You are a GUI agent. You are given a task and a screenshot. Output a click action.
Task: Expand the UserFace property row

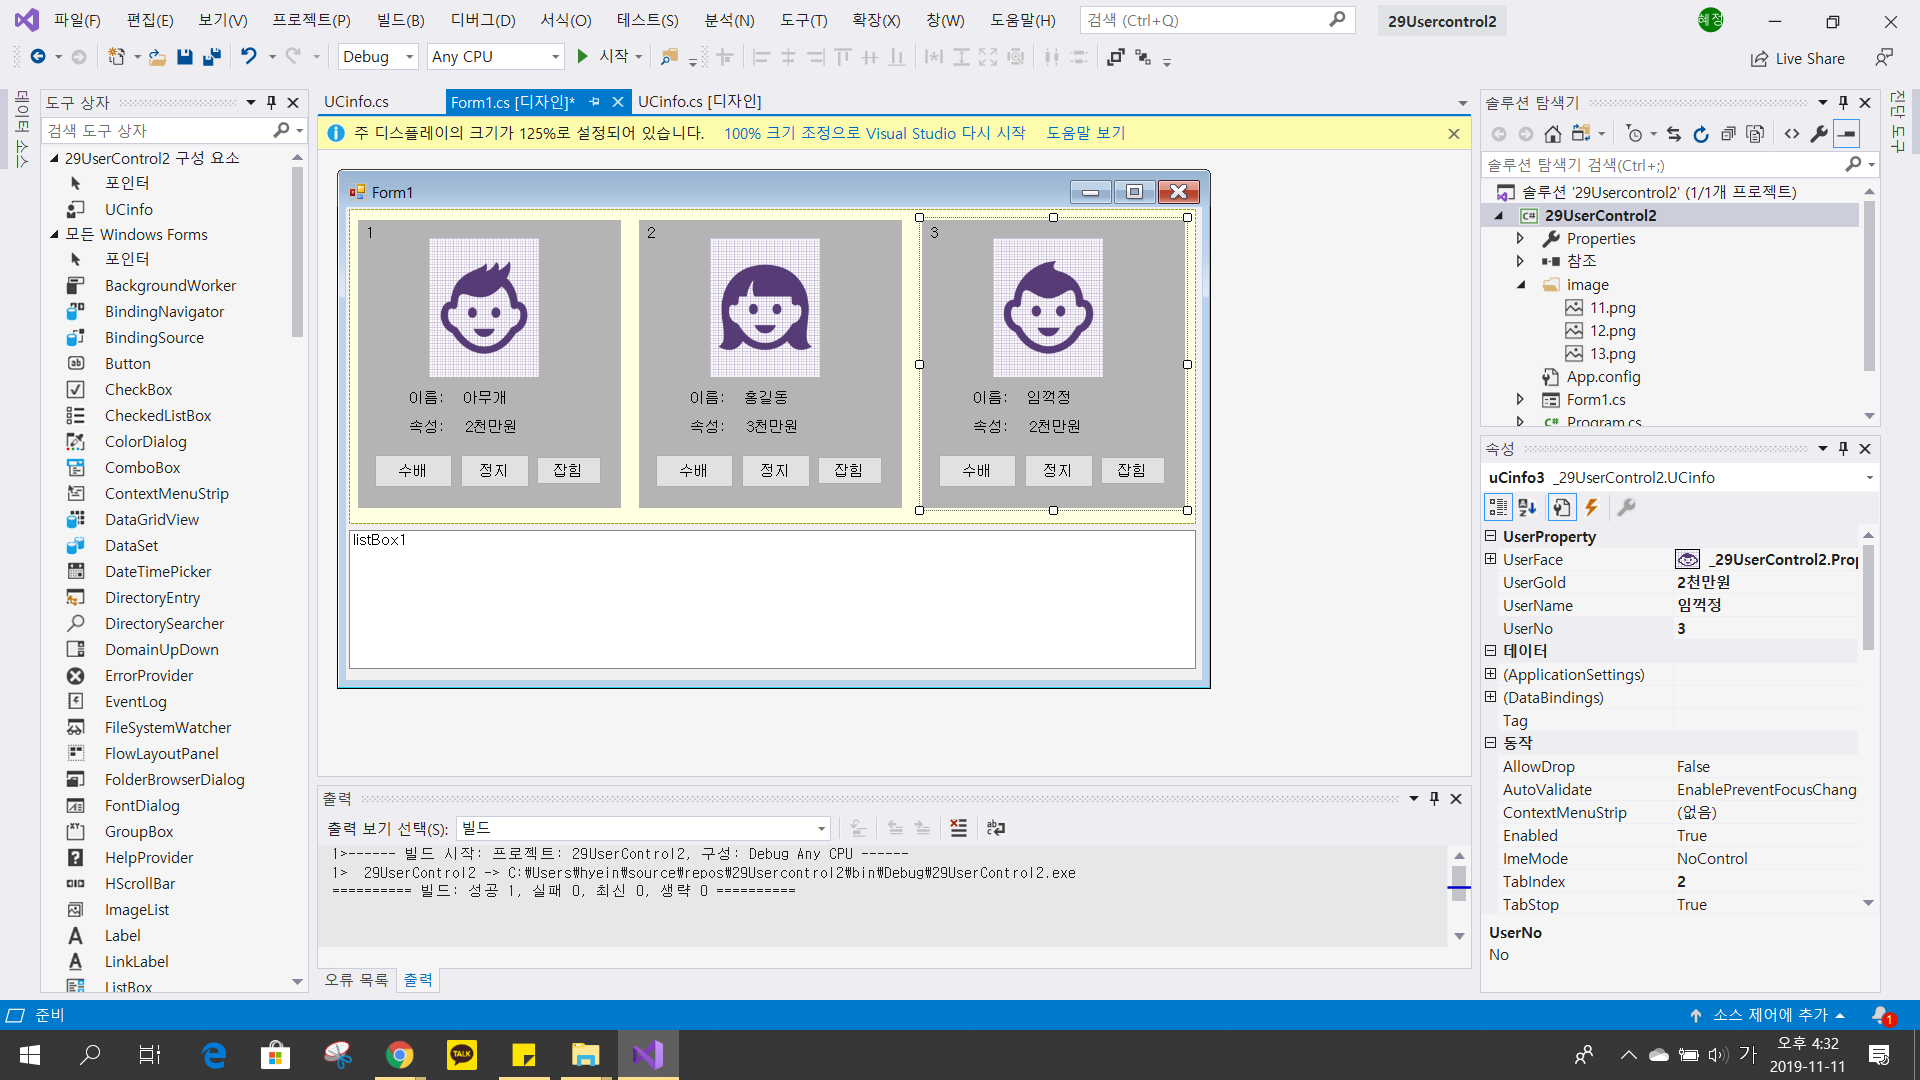pyautogui.click(x=1490, y=559)
